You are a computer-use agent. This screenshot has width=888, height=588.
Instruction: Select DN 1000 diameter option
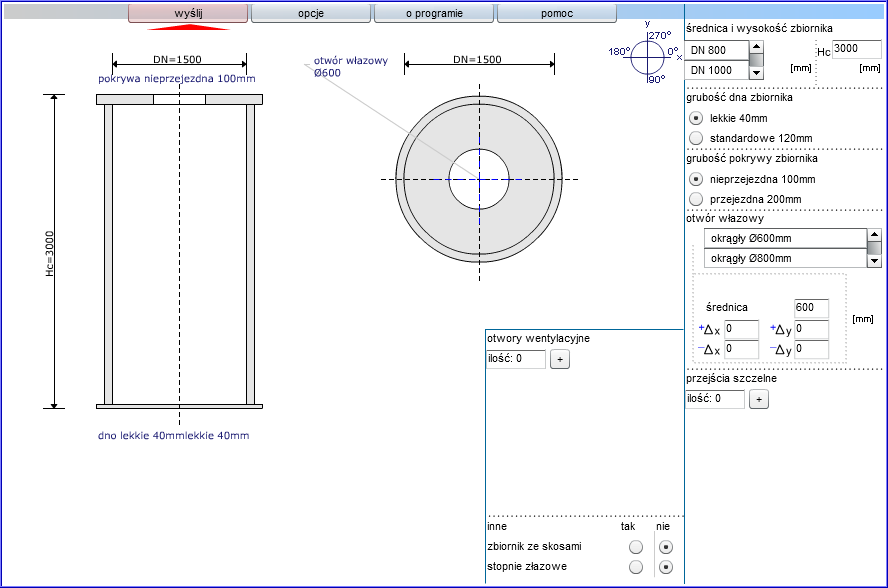pos(716,70)
